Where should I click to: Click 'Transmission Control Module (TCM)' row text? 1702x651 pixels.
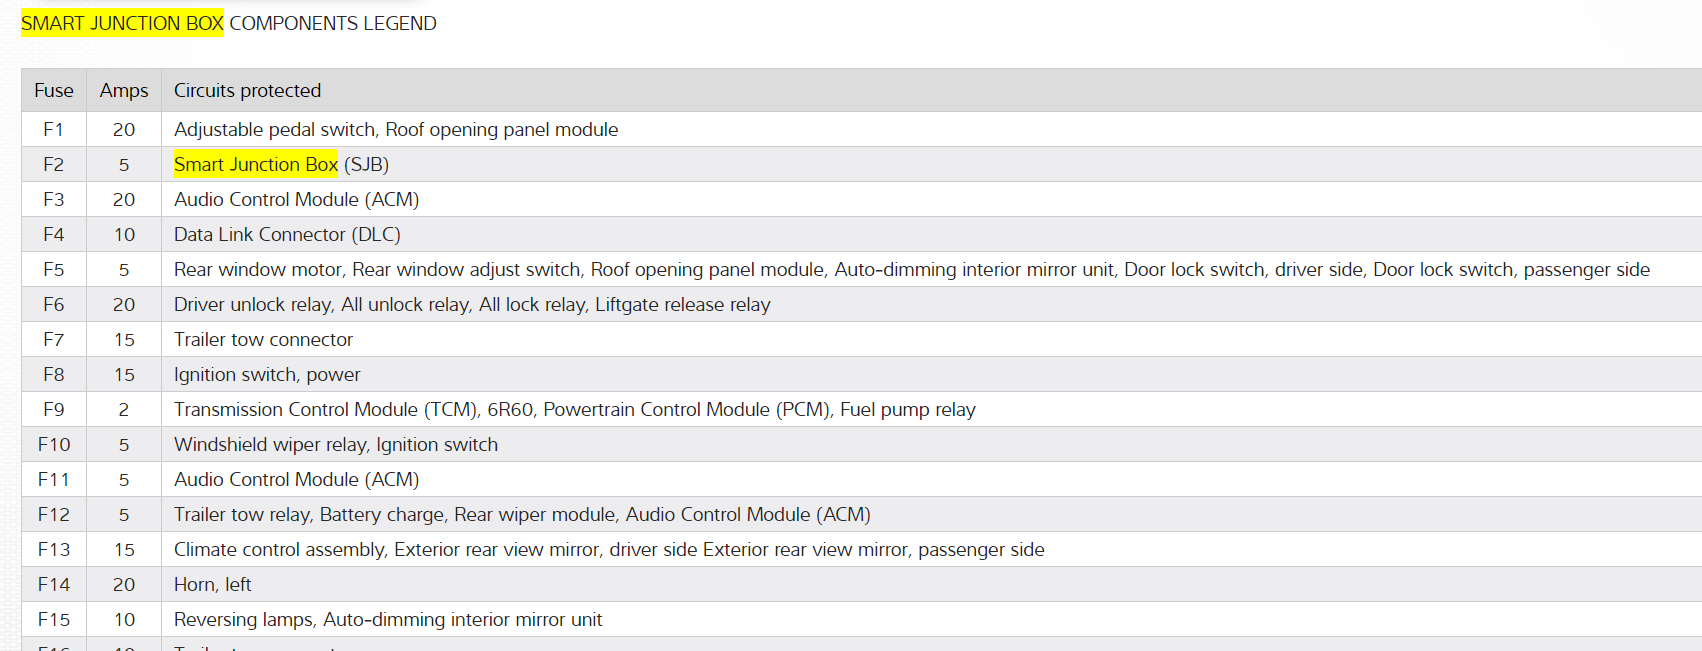click(x=575, y=409)
